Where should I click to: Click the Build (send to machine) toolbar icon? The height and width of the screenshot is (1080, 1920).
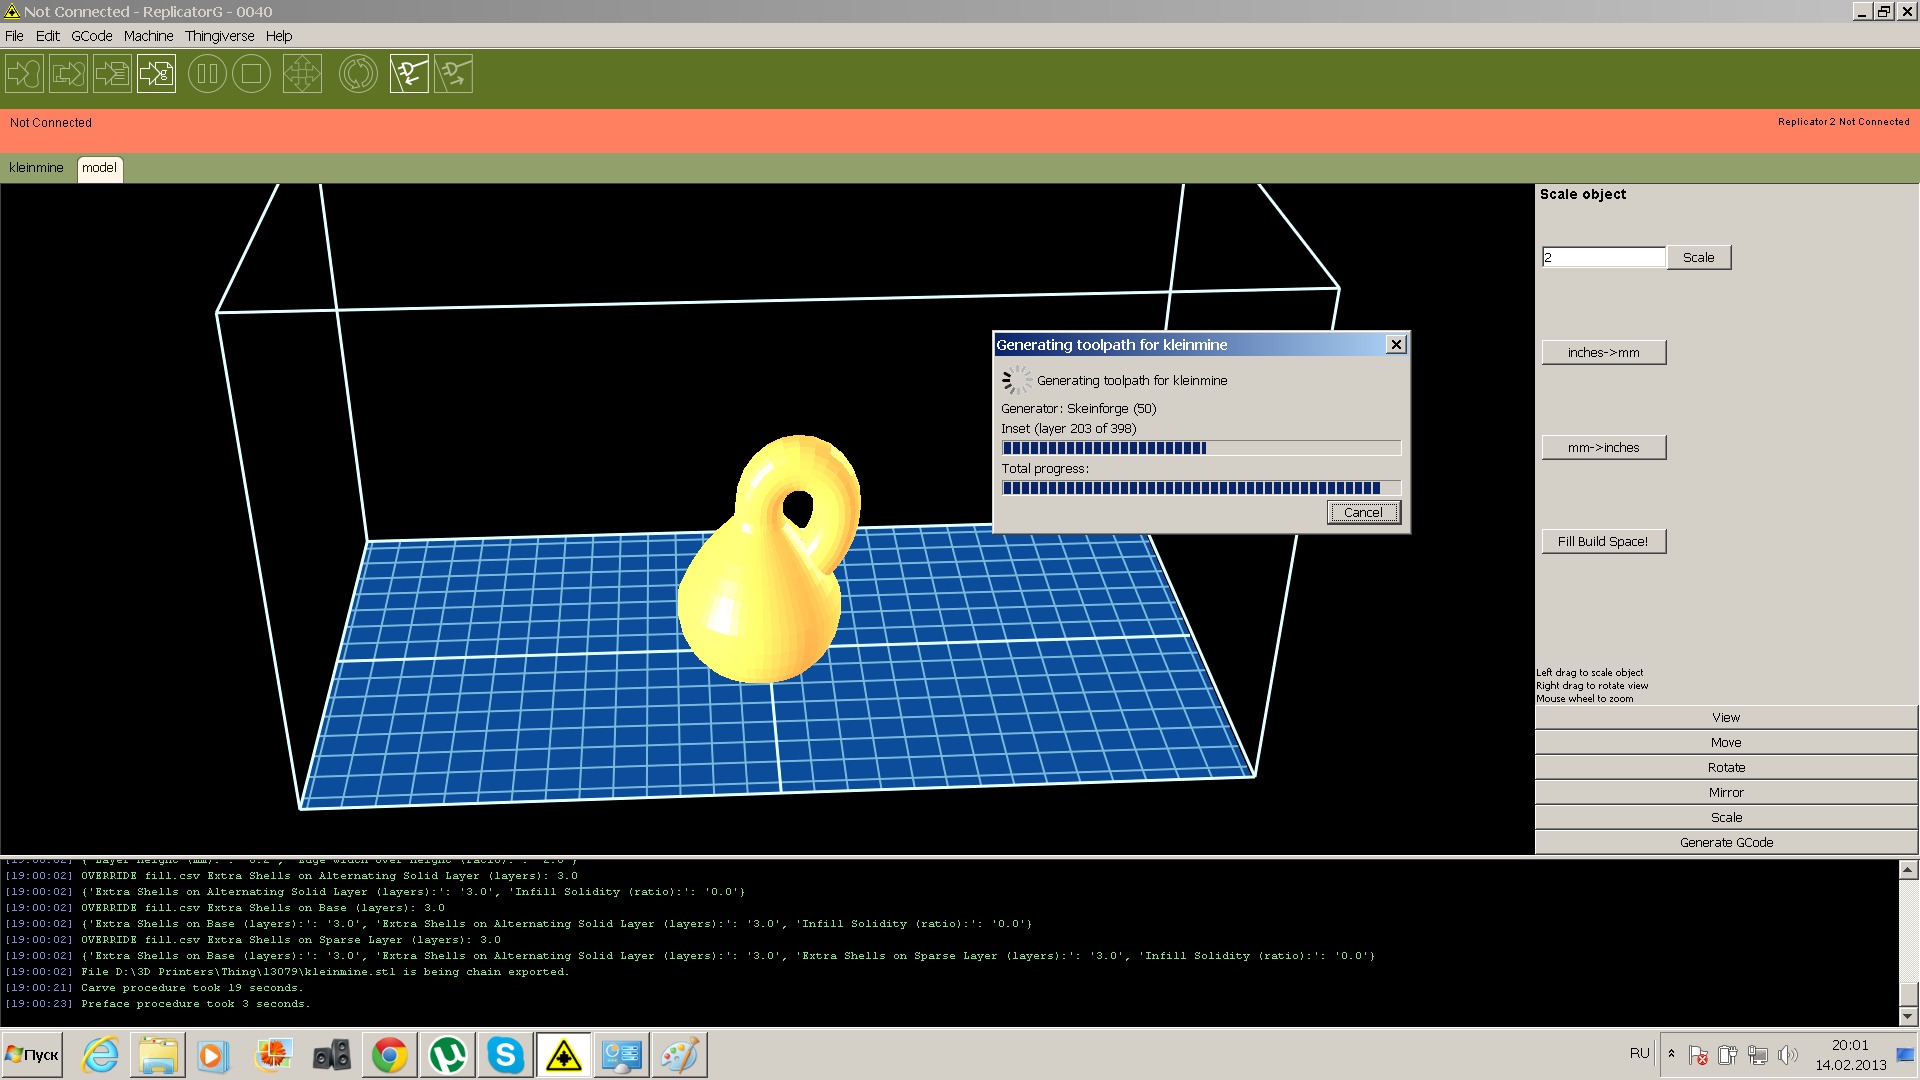click(25, 74)
